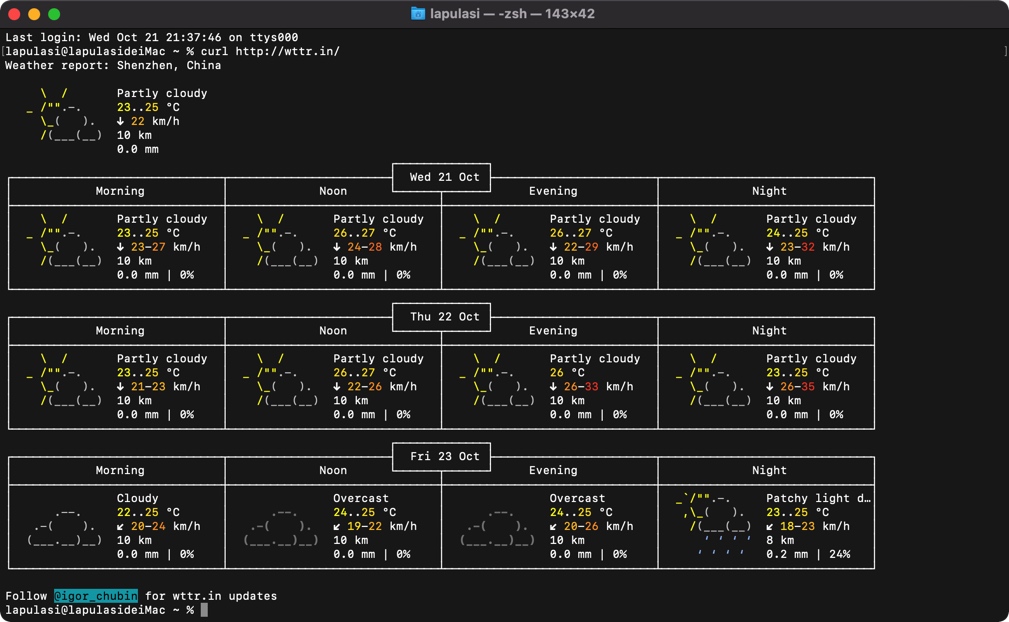The height and width of the screenshot is (622, 1009).
Task: Click Wed 21 Oct Noon partly cloudy icon
Action: (x=281, y=240)
